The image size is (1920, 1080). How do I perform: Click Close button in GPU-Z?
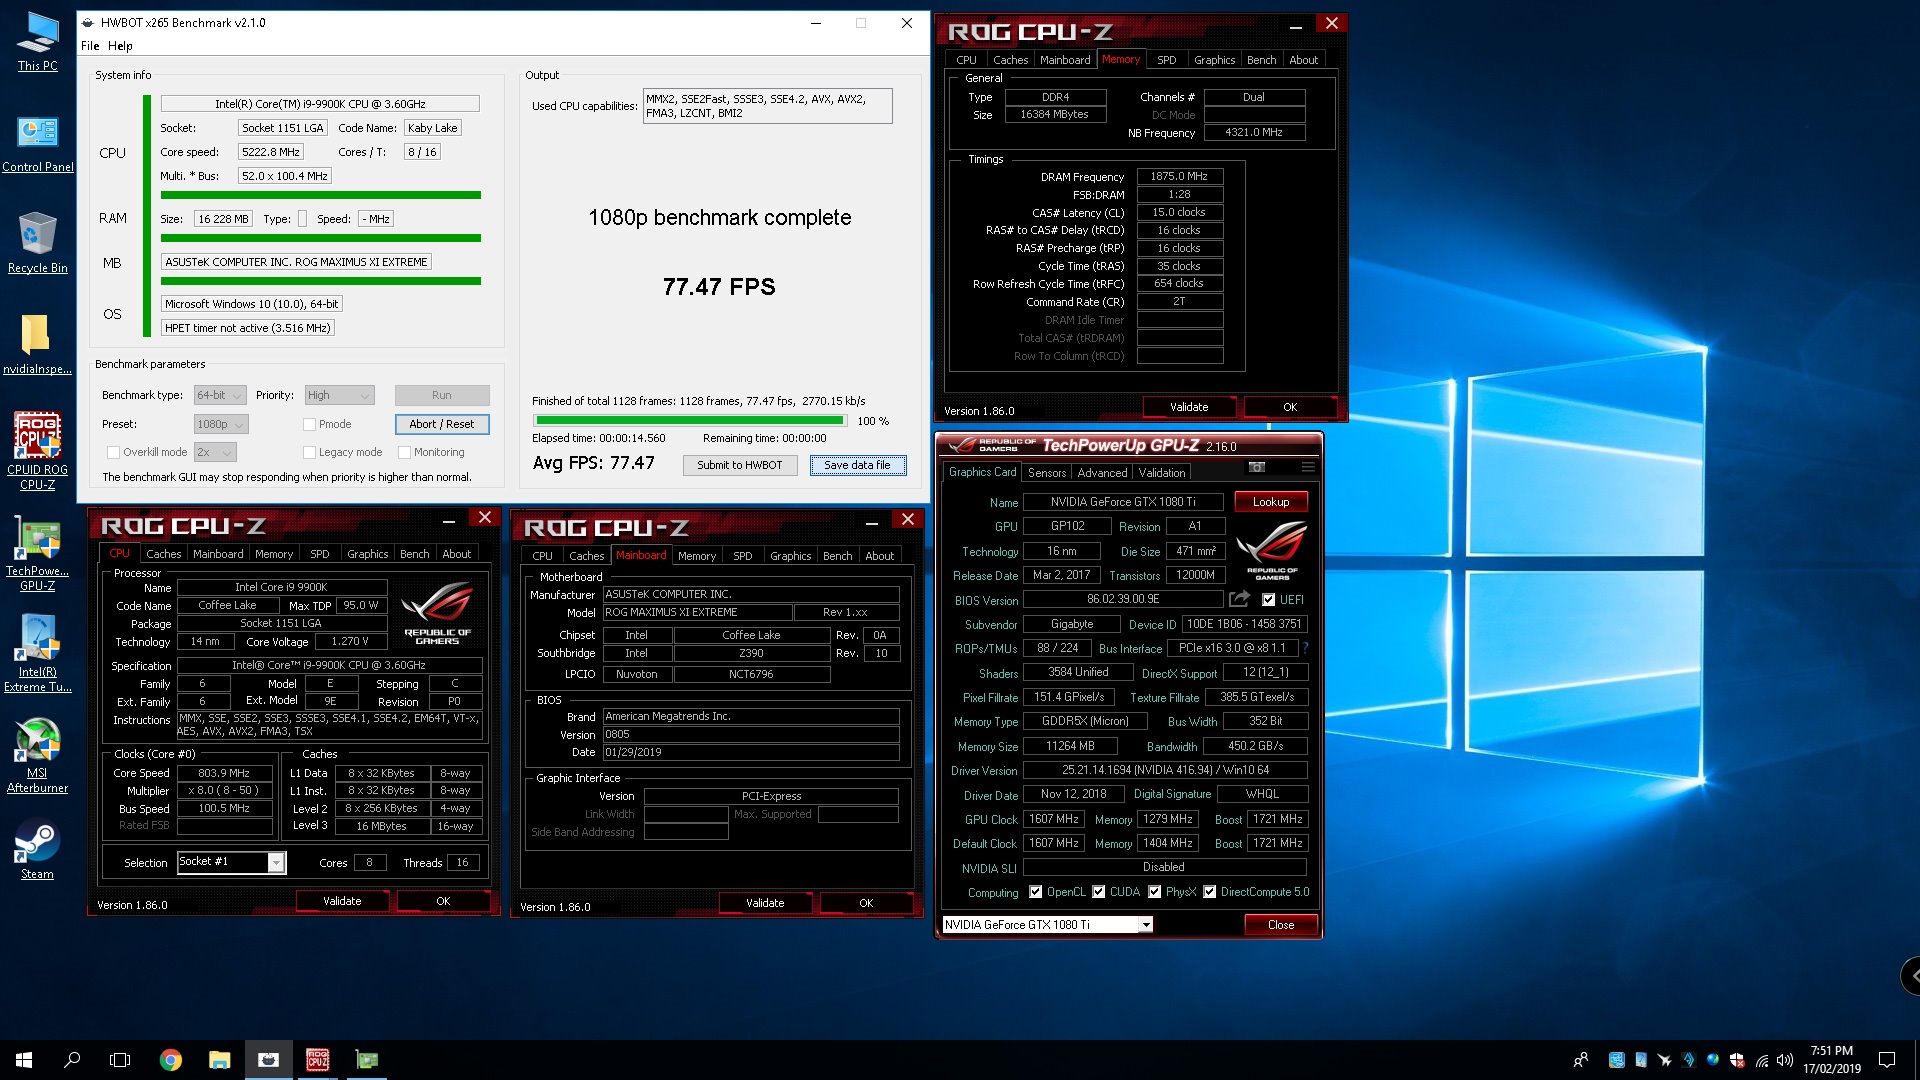click(1280, 925)
